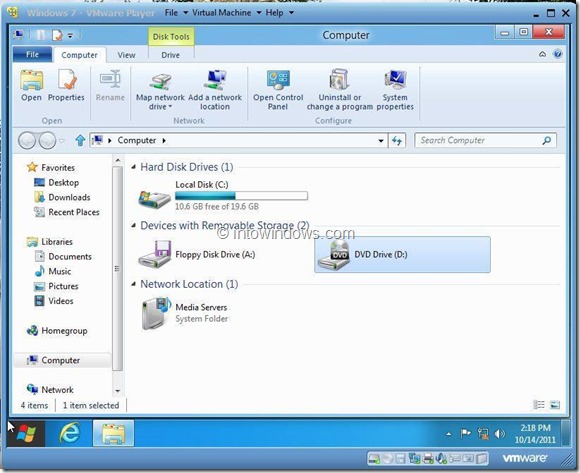The height and width of the screenshot is (473, 580).
Task: Collapse the Network Location group
Action: click(134, 284)
